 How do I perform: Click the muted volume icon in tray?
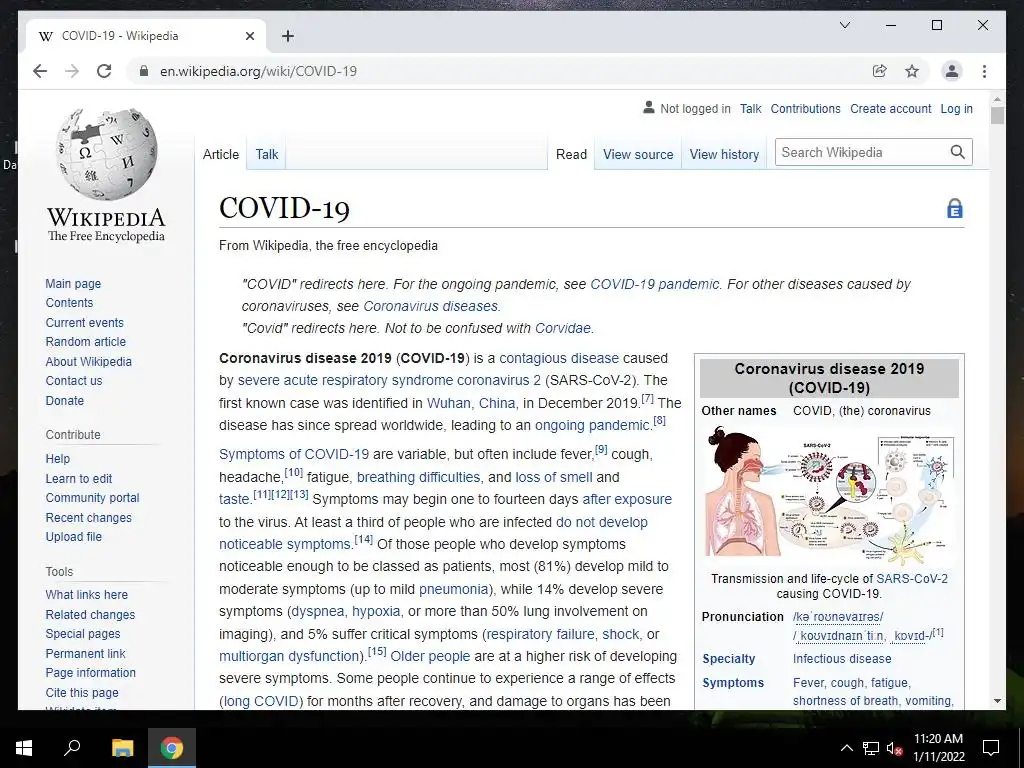coord(894,748)
